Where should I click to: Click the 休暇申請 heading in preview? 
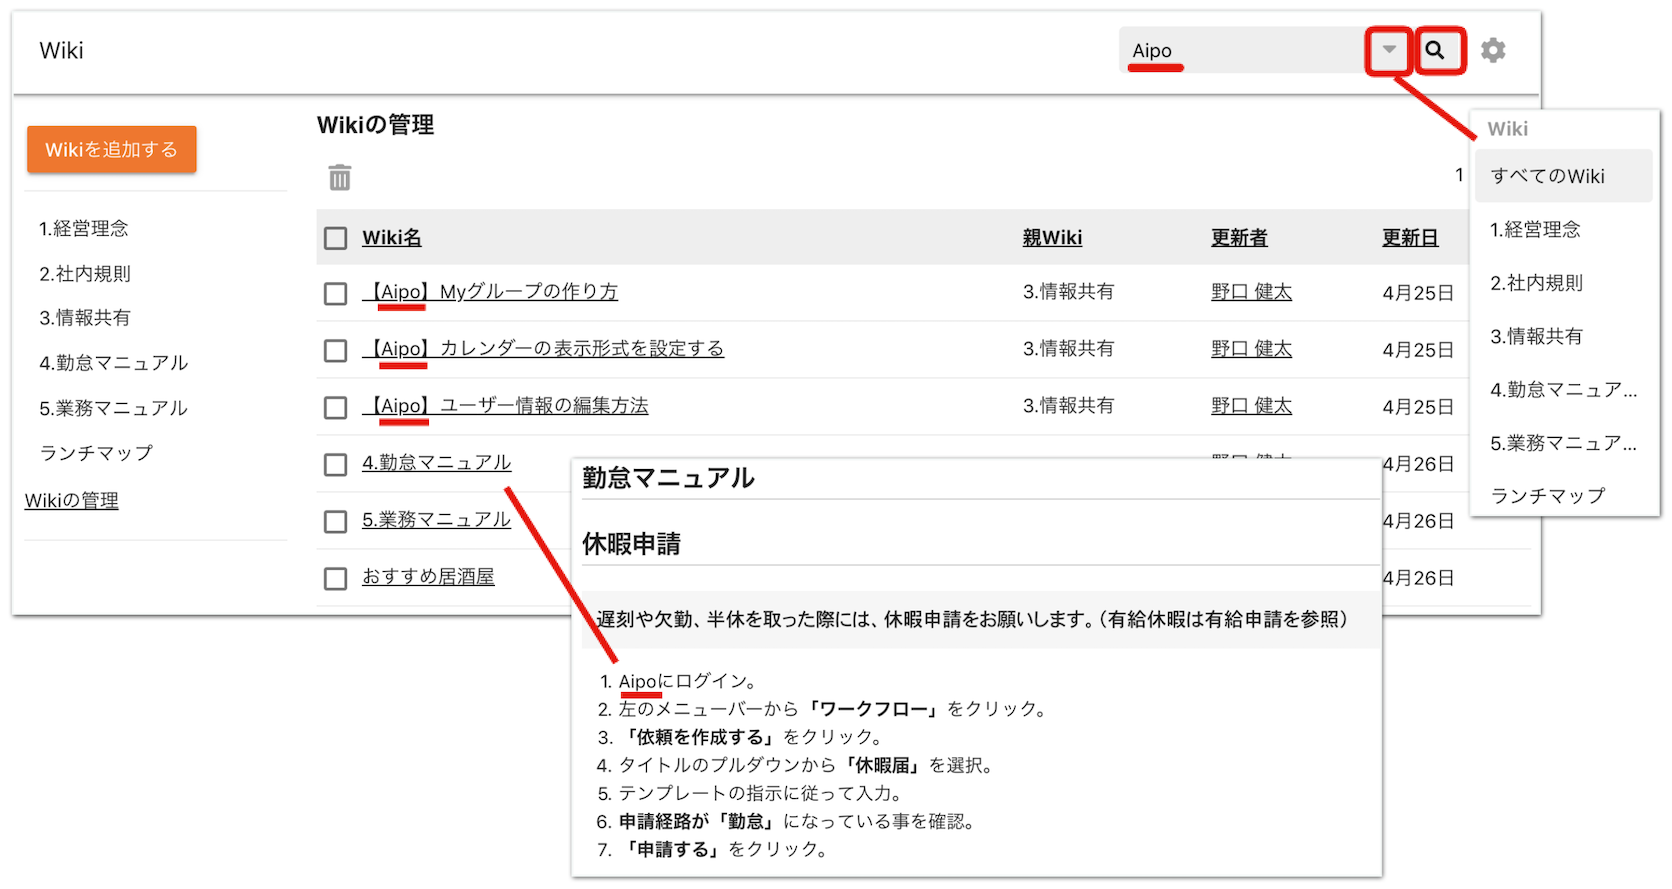pyautogui.click(x=632, y=544)
